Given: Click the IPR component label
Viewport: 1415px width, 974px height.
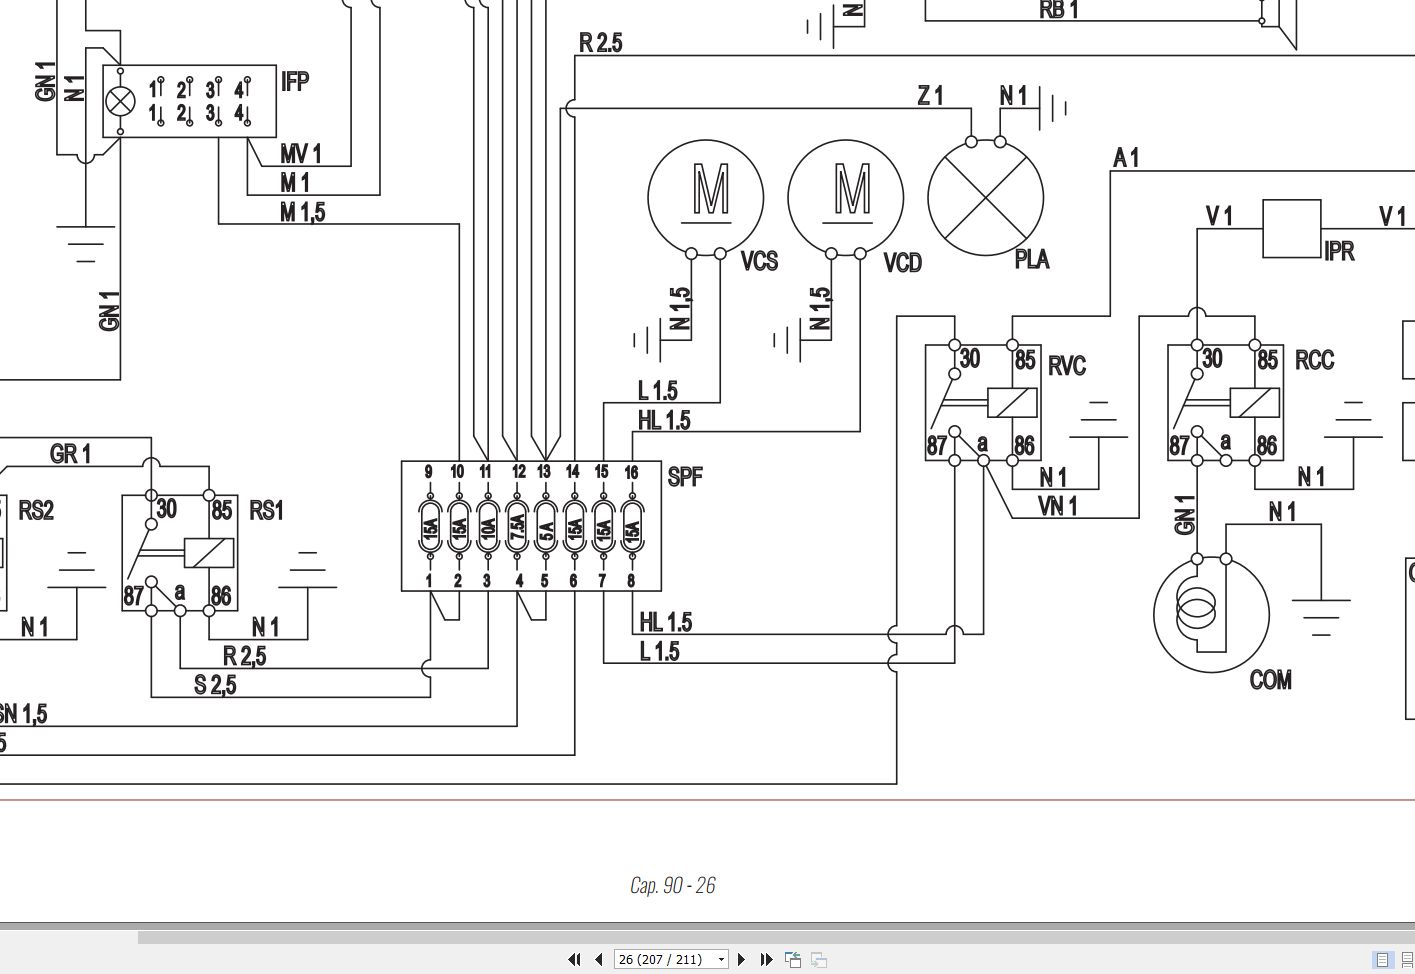Looking at the screenshot, I should tap(1339, 251).
